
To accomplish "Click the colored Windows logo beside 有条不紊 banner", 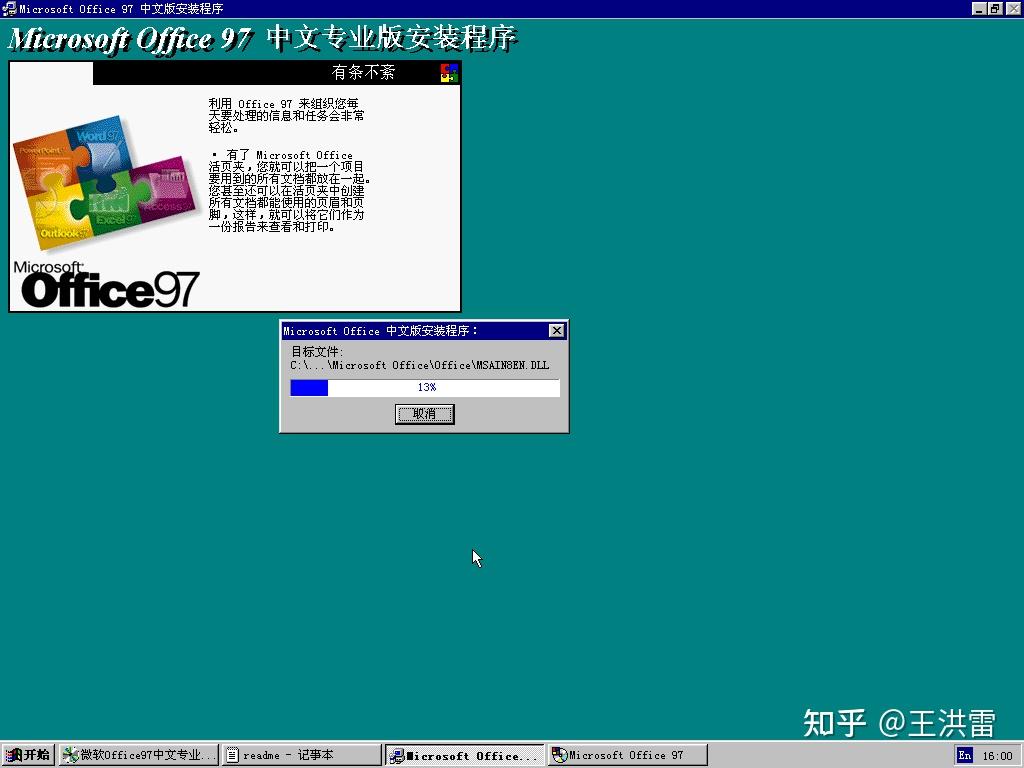I will pyautogui.click(x=450, y=72).
